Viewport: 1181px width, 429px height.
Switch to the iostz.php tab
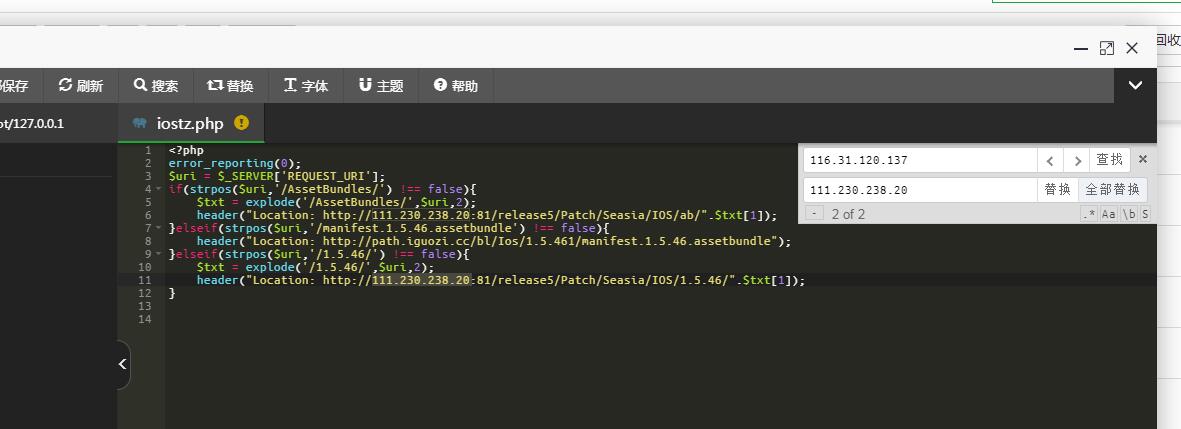pyautogui.click(x=189, y=123)
